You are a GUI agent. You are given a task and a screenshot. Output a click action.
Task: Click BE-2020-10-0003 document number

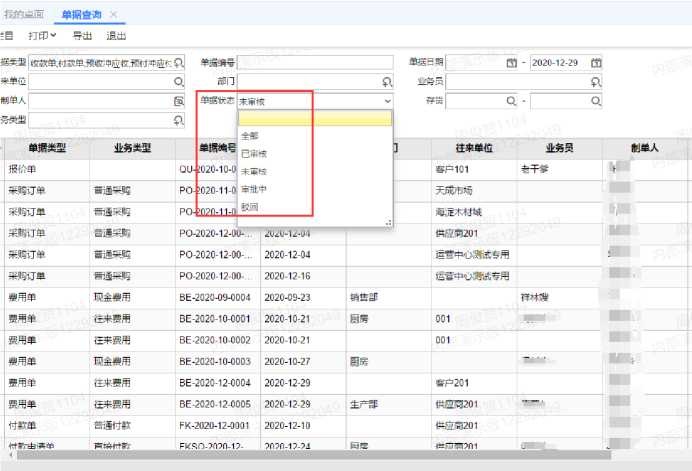215,362
